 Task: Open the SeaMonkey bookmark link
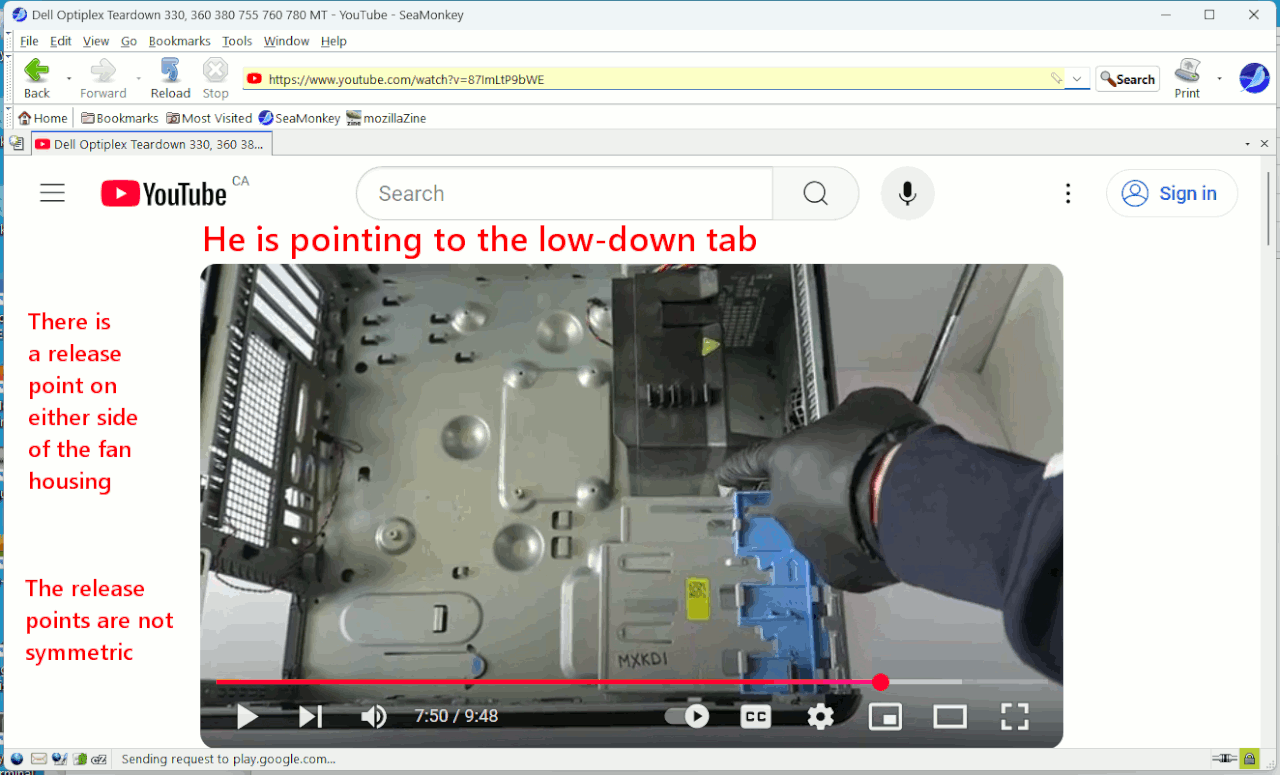(299, 118)
